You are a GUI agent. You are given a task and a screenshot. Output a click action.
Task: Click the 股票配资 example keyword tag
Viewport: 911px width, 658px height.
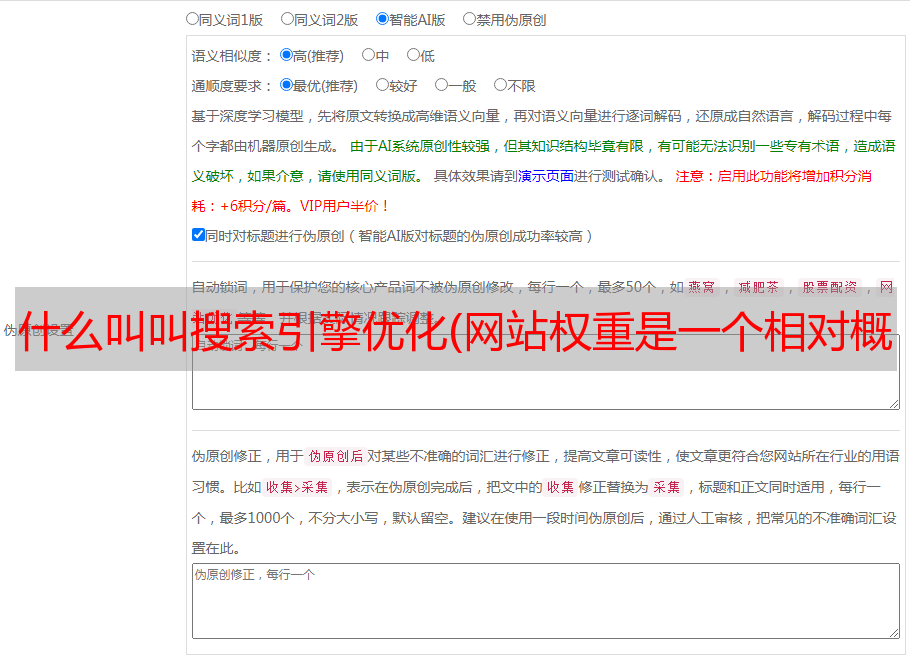pos(829,287)
